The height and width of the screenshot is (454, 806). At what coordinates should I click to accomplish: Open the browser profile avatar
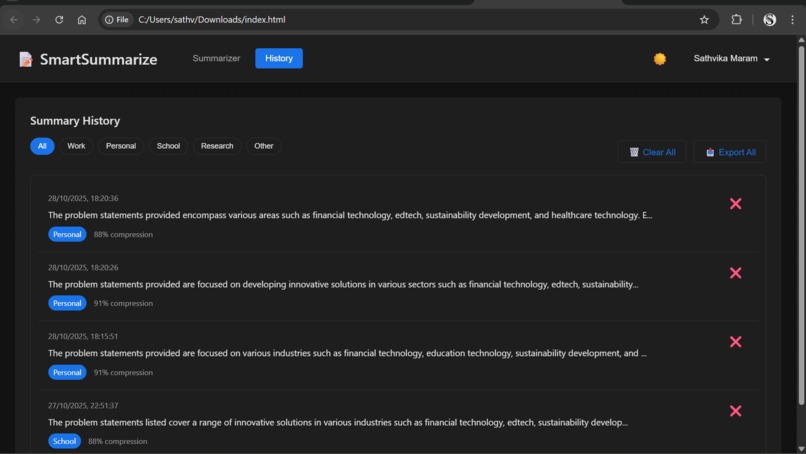click(x=770, y=20)
